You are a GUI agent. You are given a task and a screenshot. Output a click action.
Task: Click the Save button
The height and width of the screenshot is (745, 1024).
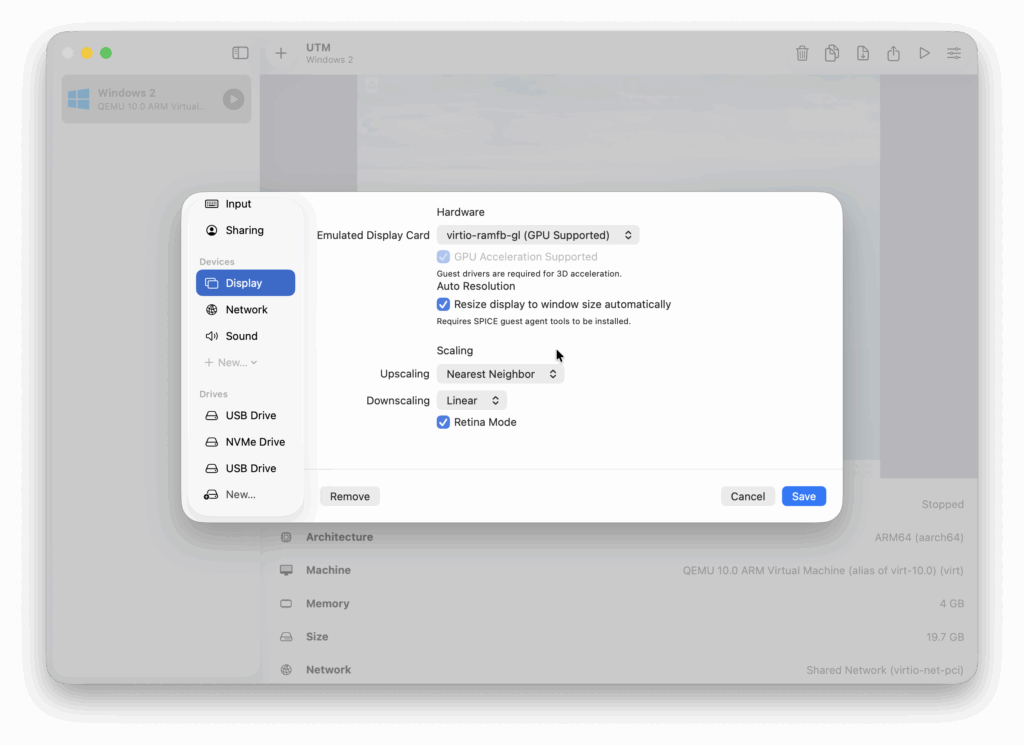803,496
